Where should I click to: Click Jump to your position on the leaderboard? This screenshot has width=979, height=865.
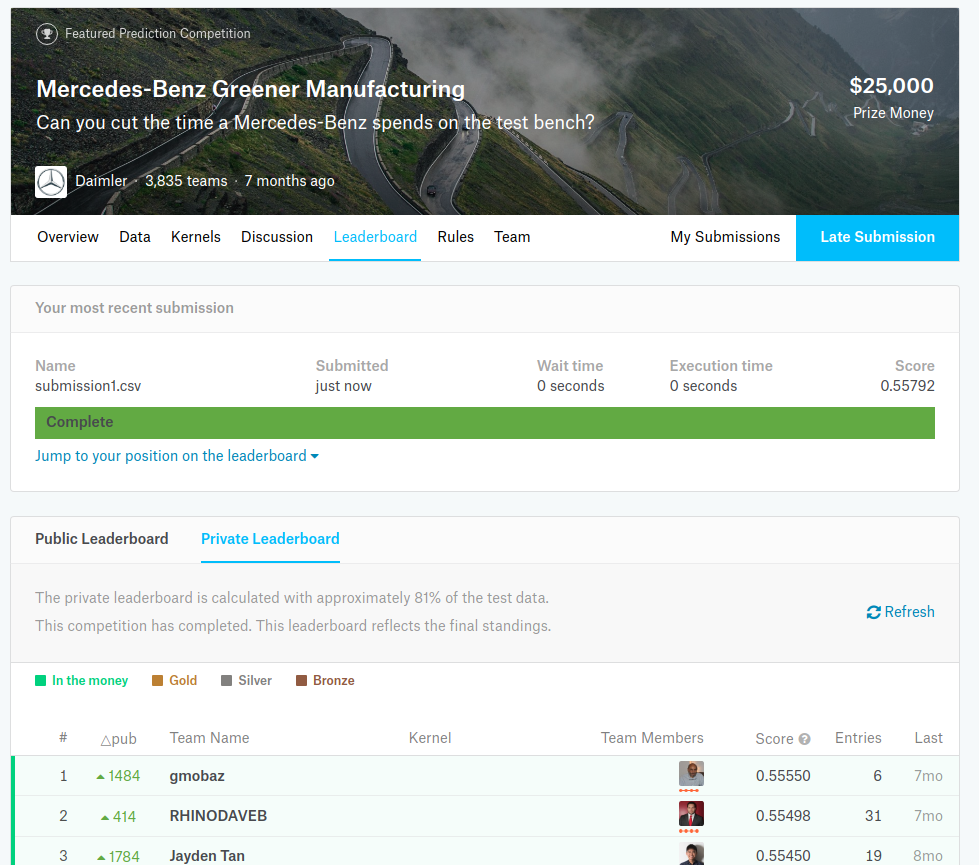point(170,456)
